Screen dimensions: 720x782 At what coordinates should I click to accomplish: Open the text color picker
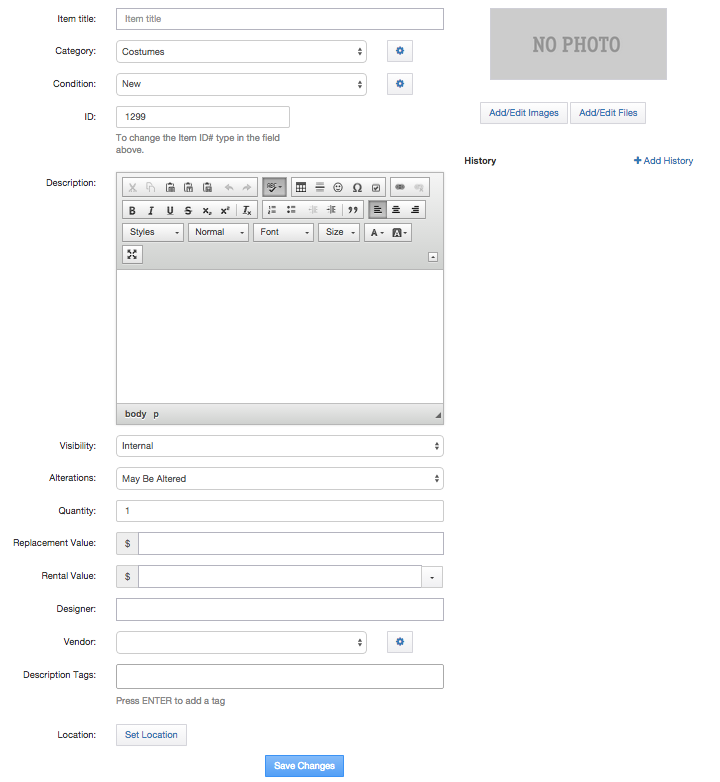pos(377,233)
